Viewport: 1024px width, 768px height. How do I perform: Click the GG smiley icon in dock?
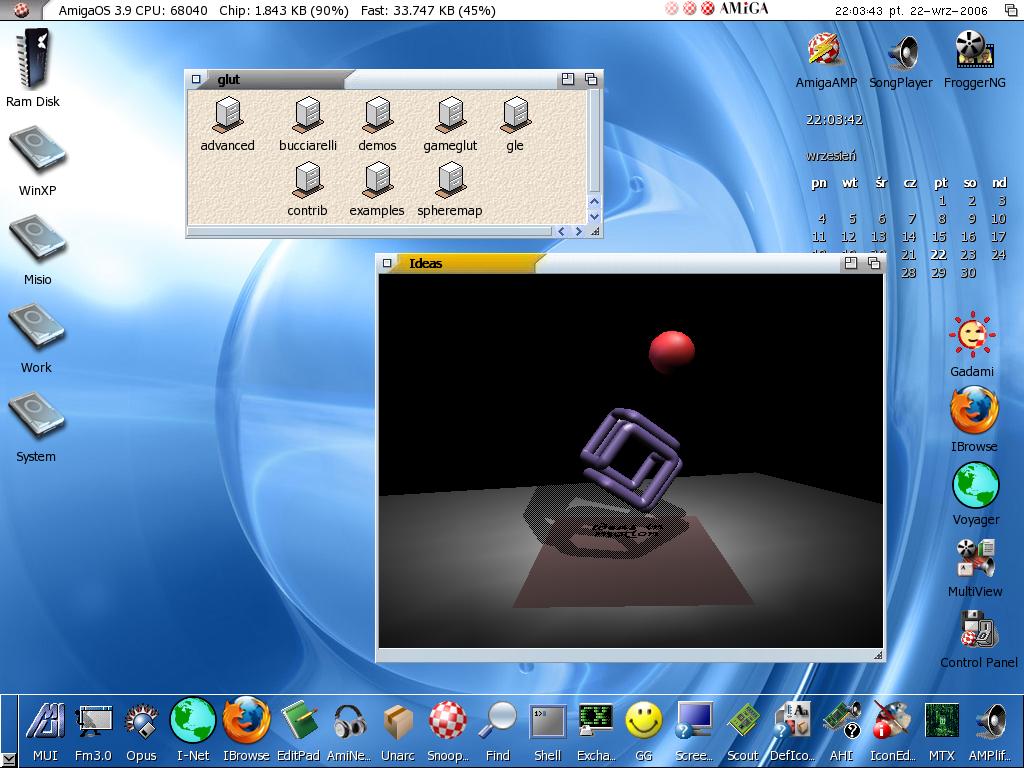pos(644,721)
